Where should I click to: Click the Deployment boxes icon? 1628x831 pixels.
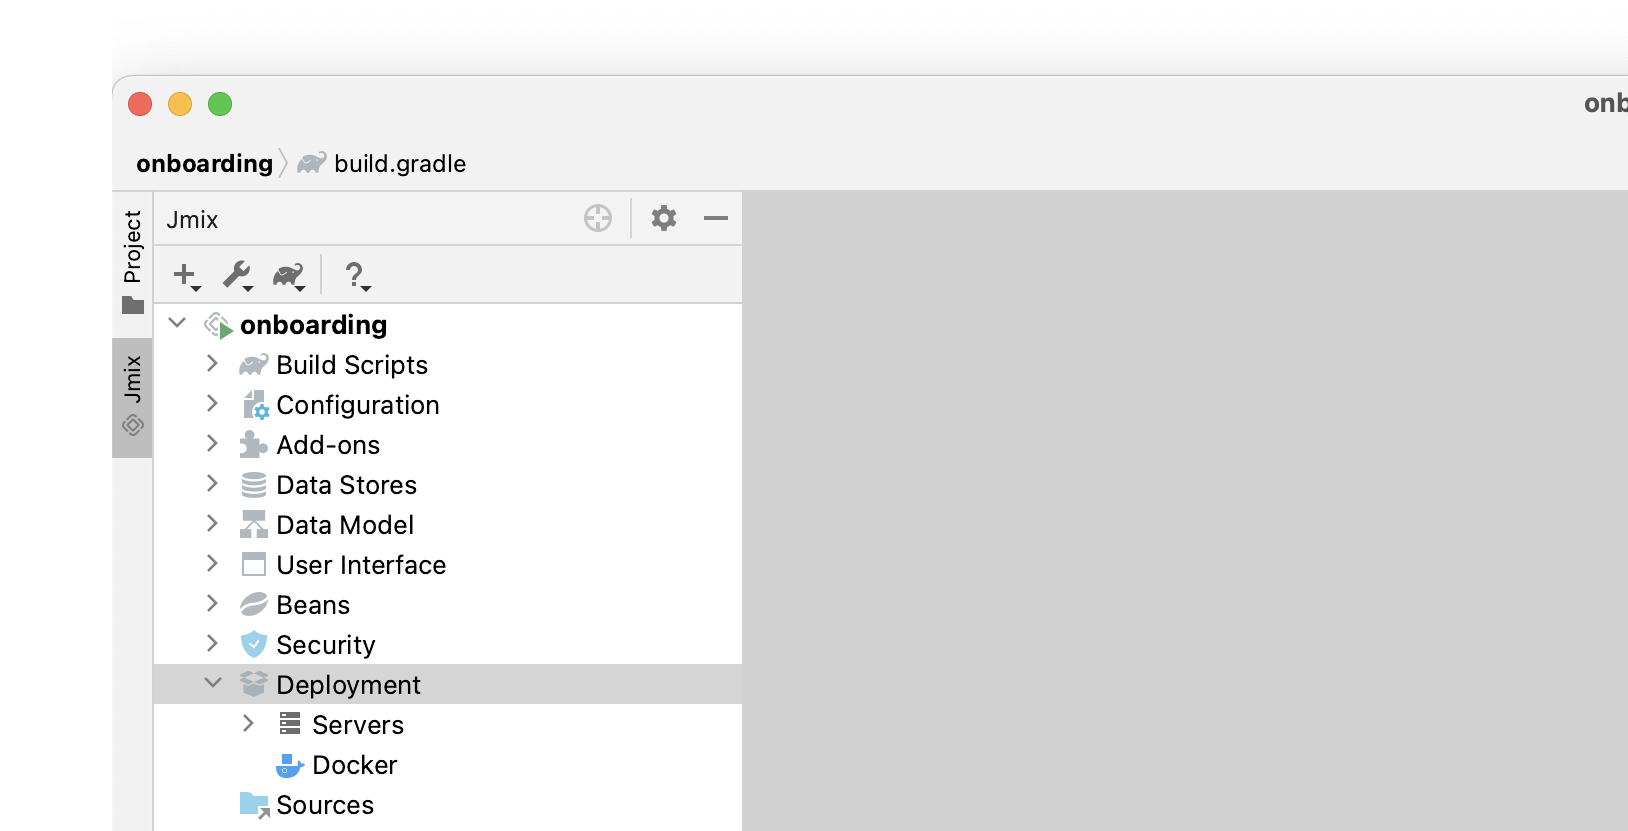[x=254, y=684]
